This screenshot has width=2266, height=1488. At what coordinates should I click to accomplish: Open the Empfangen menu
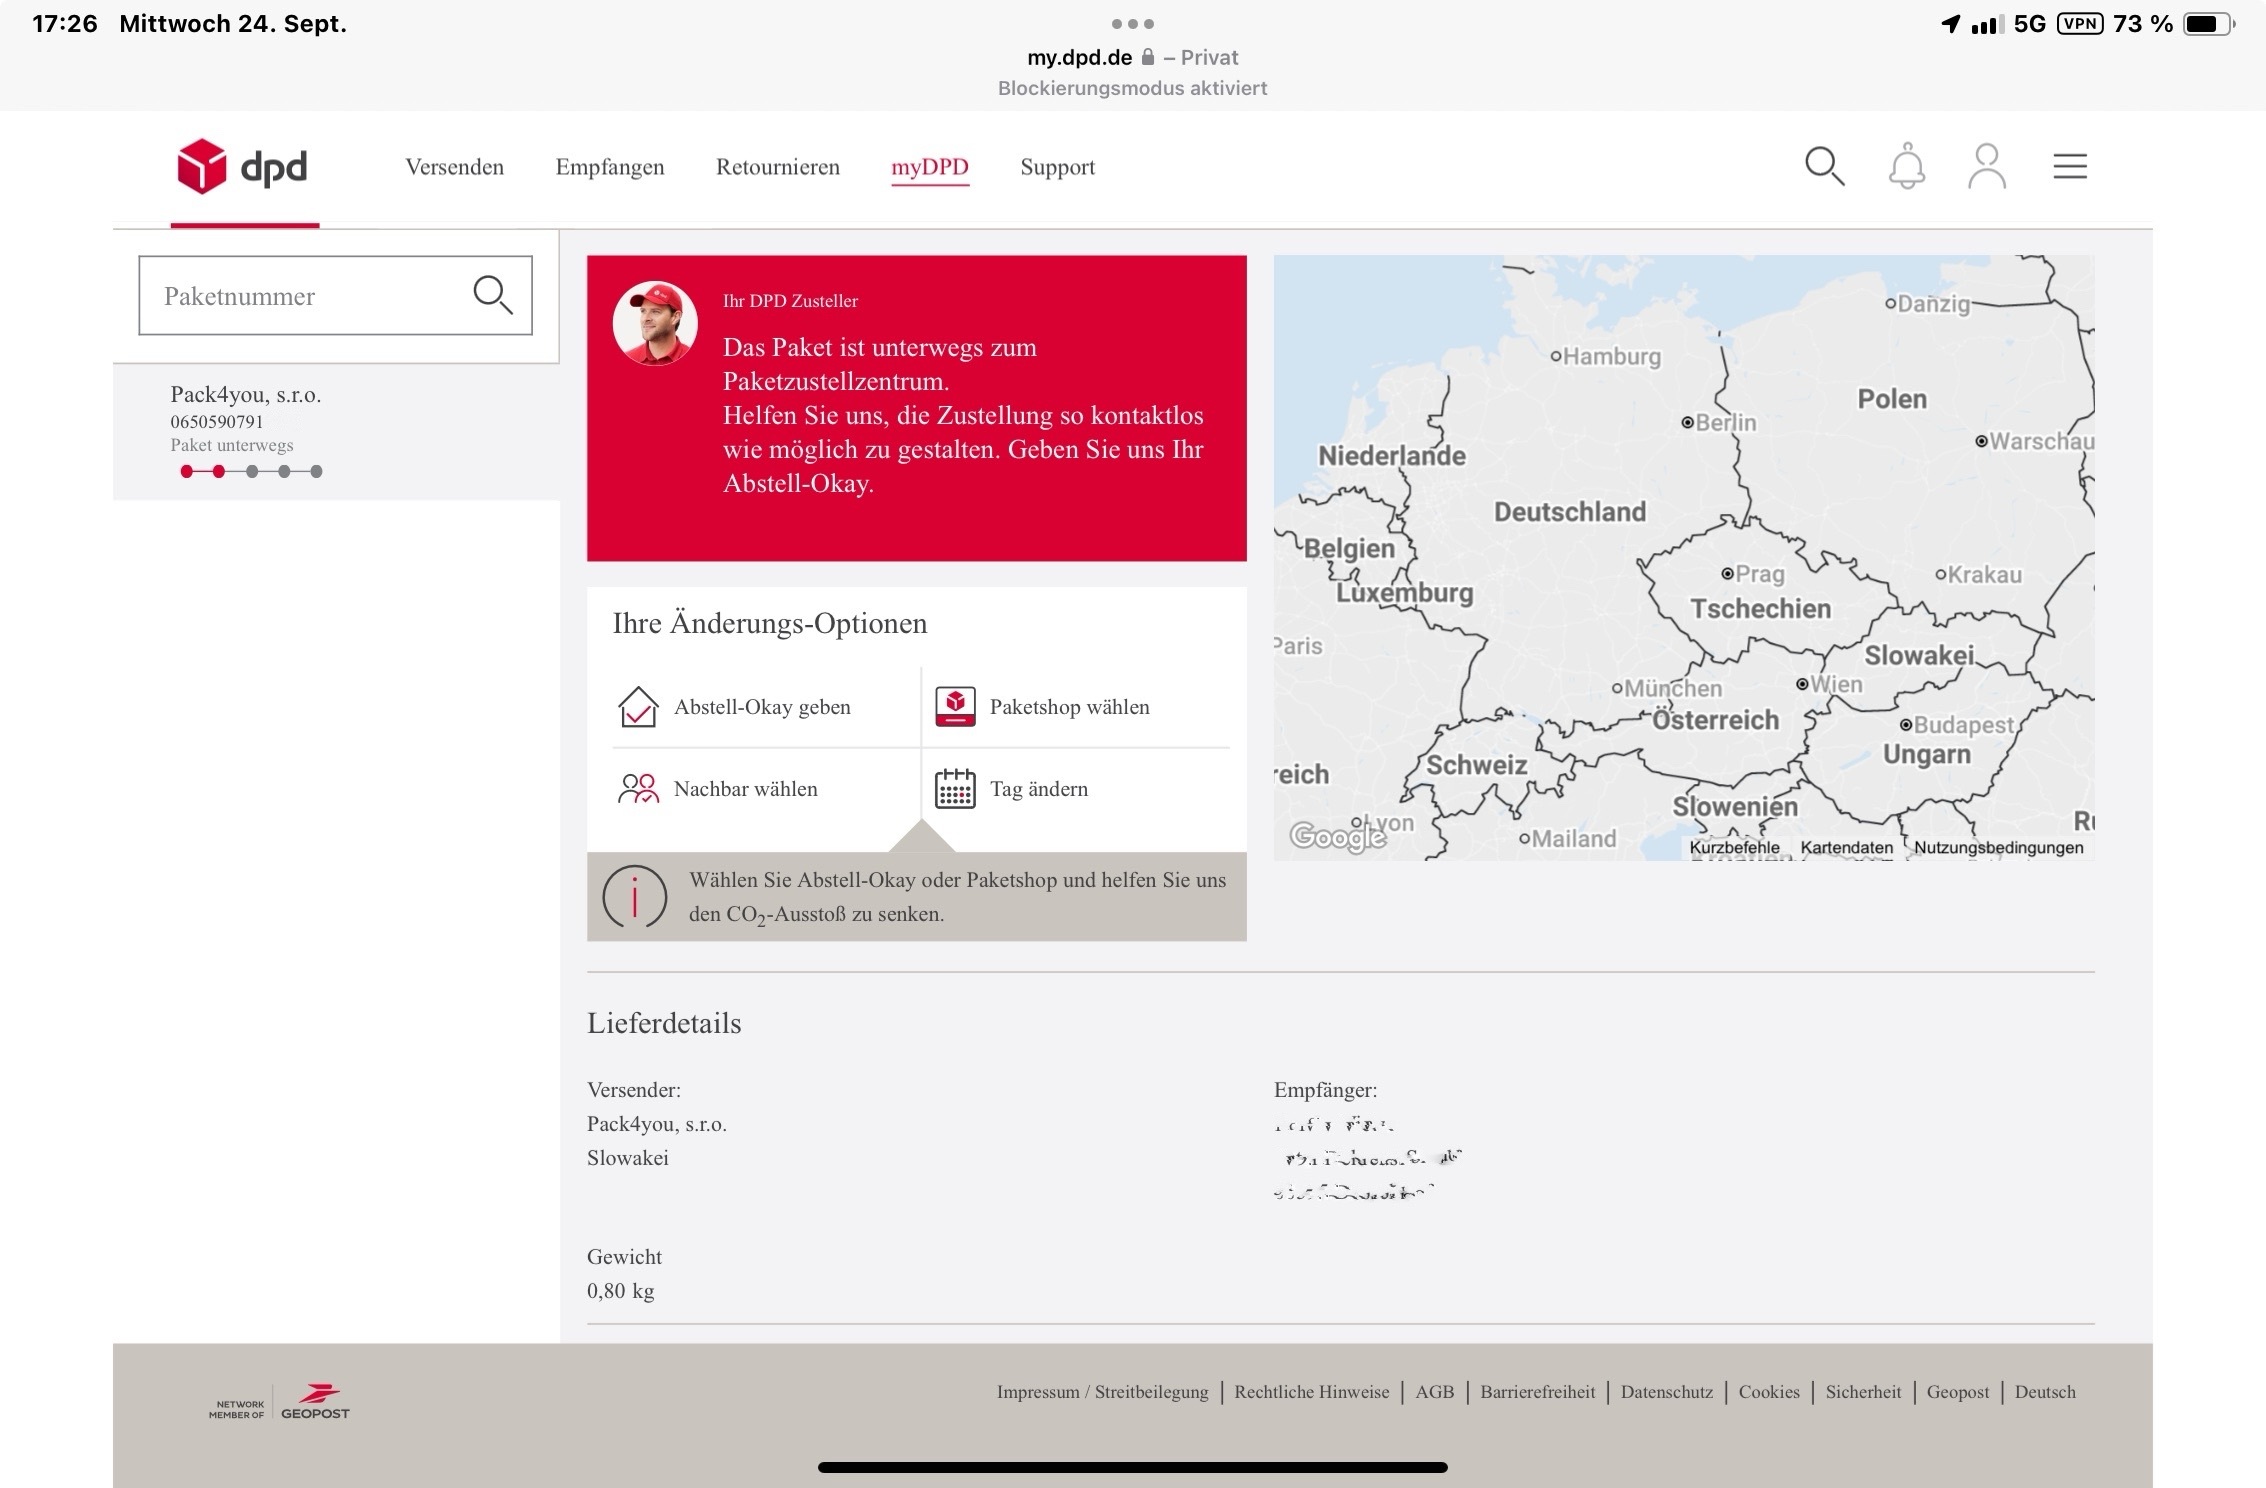pyautogui.click(x=610, y=167)
